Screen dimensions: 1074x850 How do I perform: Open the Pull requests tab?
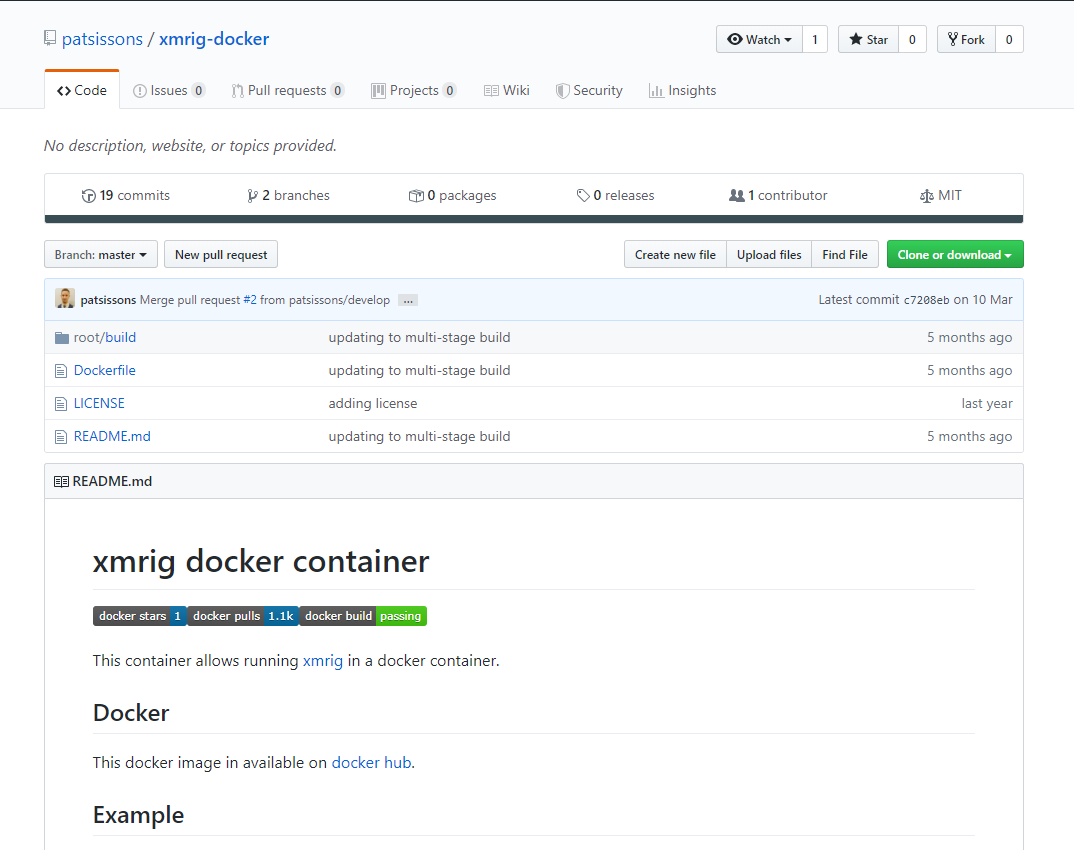click(288, 90)
